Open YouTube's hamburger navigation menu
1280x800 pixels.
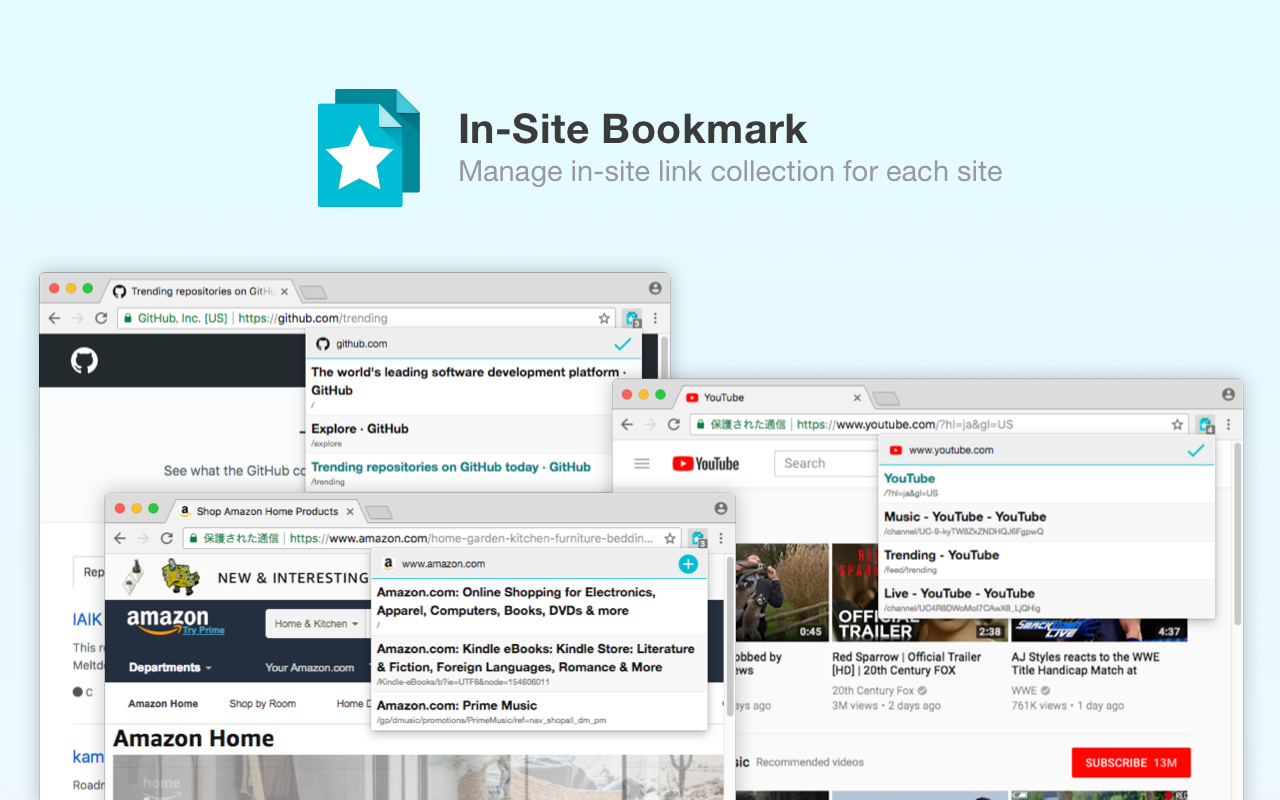641,463
